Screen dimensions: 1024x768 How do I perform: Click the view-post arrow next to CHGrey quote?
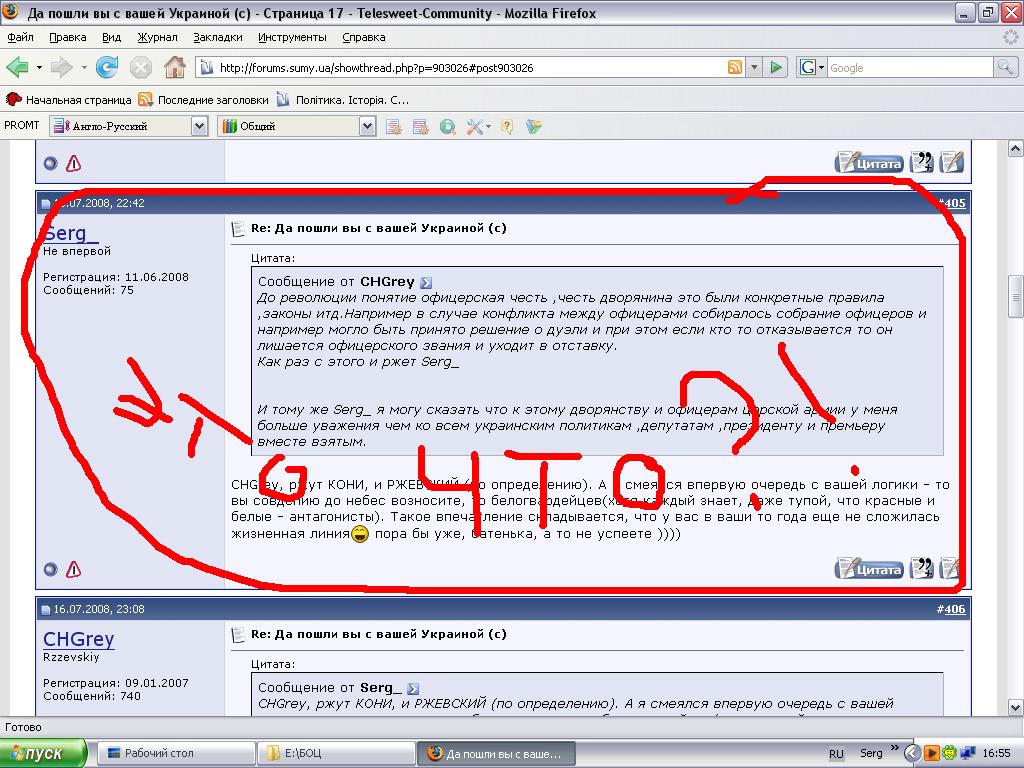click(427, 283)
